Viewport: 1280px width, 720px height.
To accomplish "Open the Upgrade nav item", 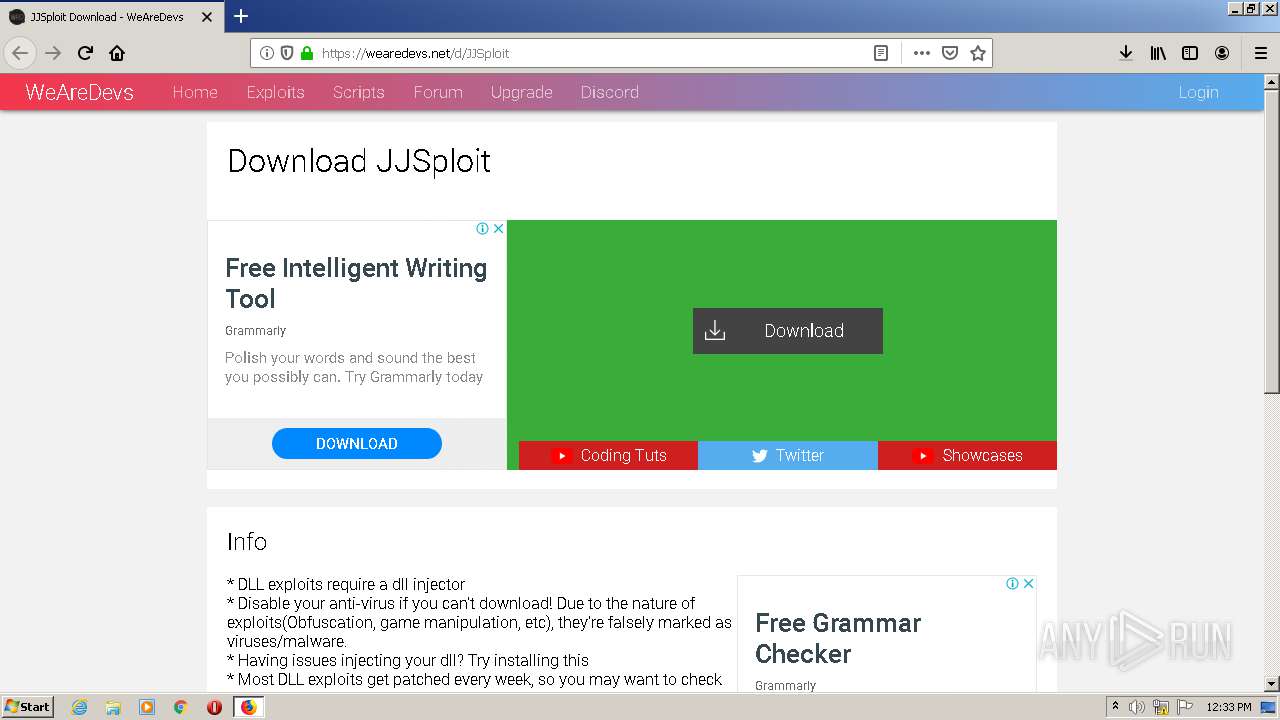I will tap(521, 92).
